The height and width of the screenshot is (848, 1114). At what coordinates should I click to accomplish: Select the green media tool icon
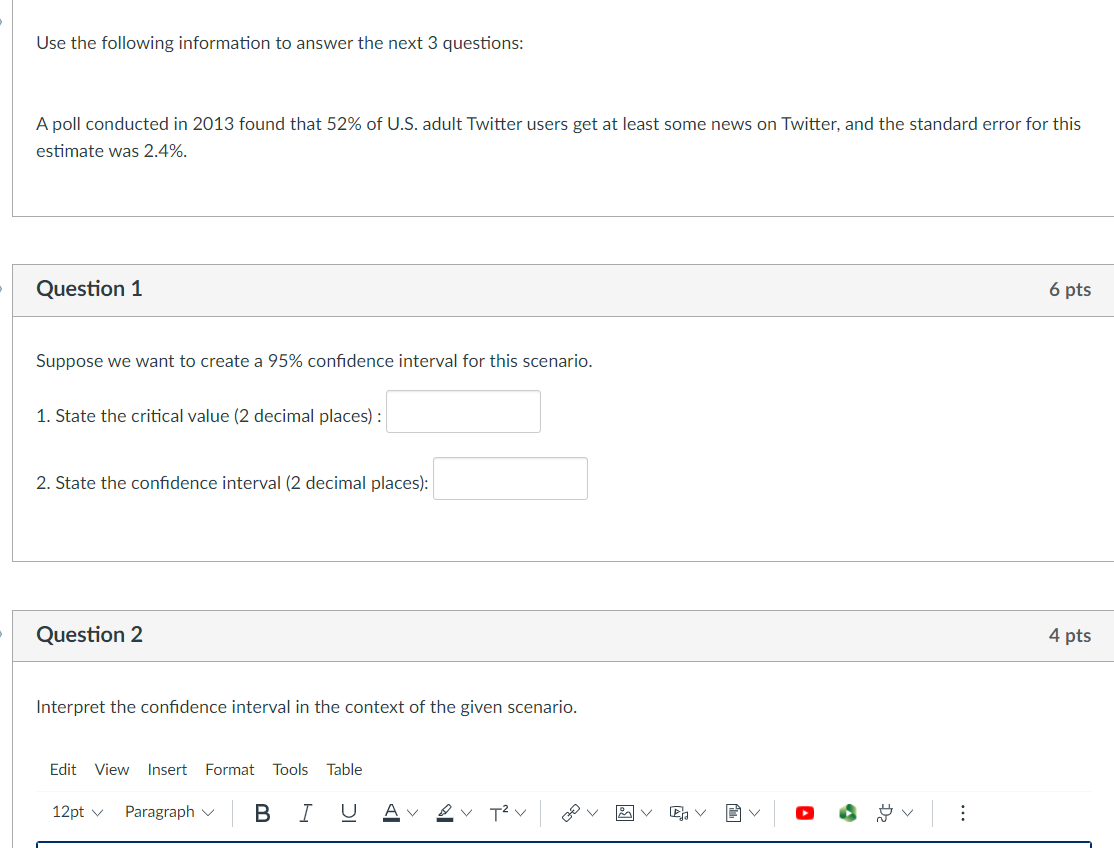847,812
